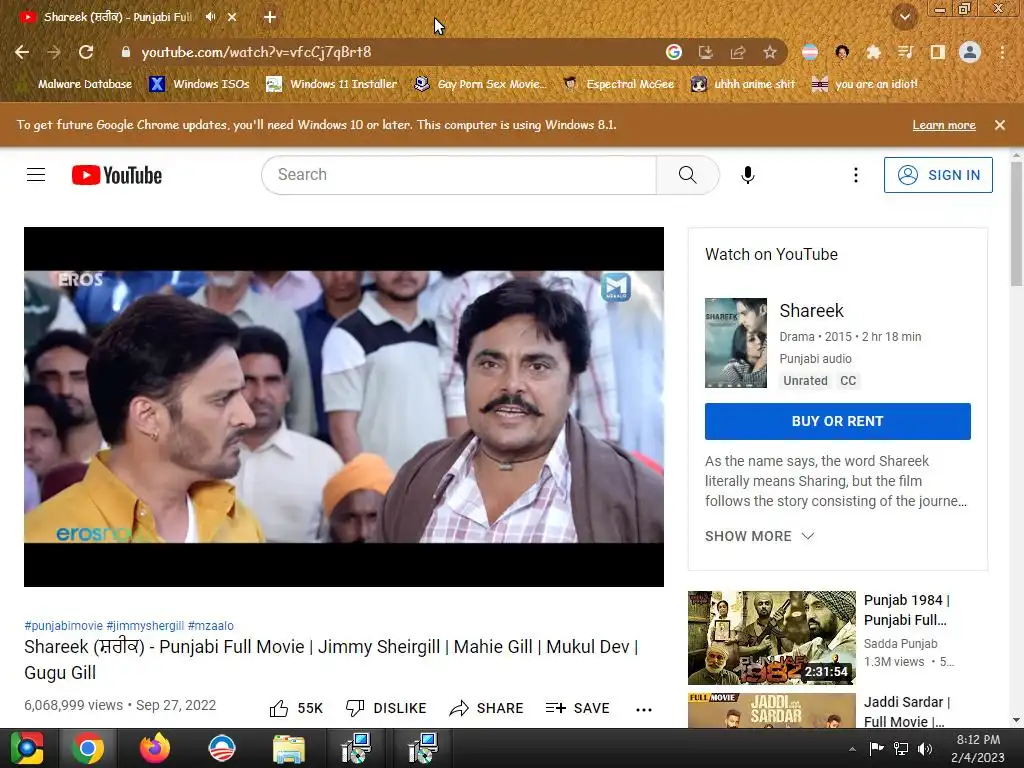Screen dimensions: 1024x768
Task: Open Shareek movie poster thumbnail
Action: [x=736, y=343]
